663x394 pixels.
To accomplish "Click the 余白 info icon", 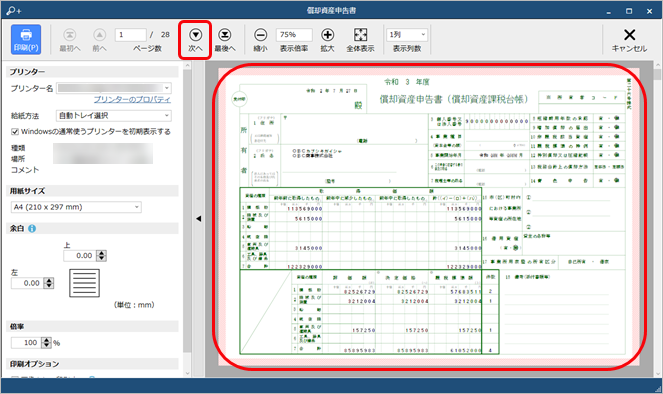I will coord(32,229).
